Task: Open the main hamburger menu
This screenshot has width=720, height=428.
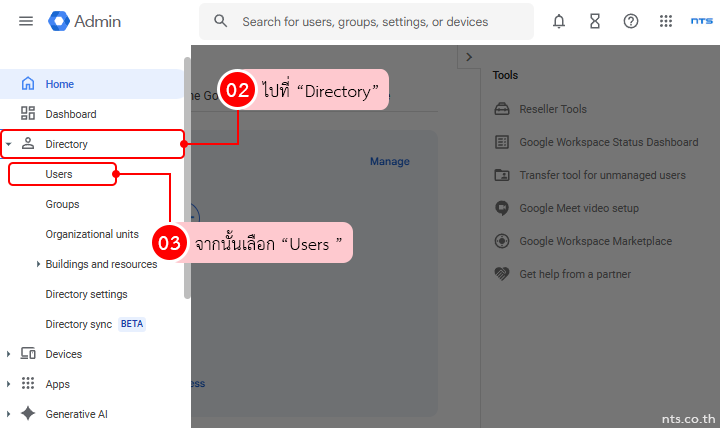Action: (x=26, y=21)
